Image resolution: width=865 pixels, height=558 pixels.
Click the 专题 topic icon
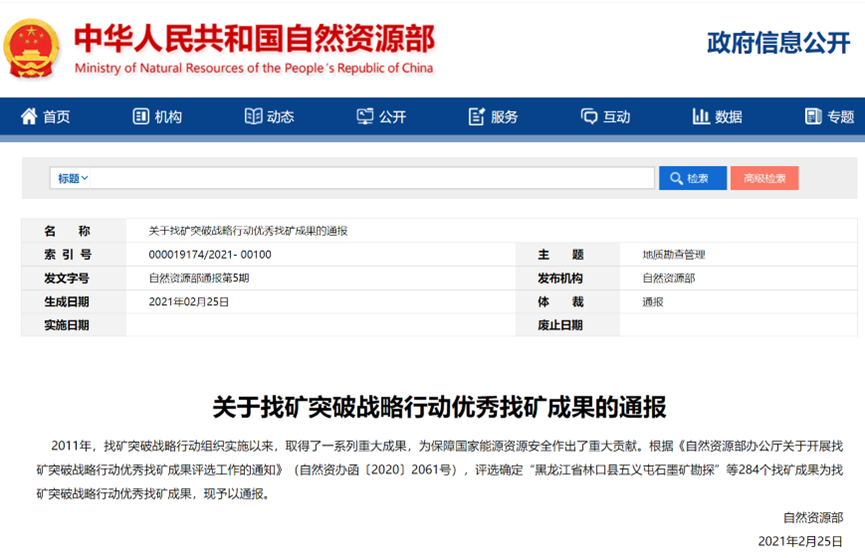pos(813,117)
